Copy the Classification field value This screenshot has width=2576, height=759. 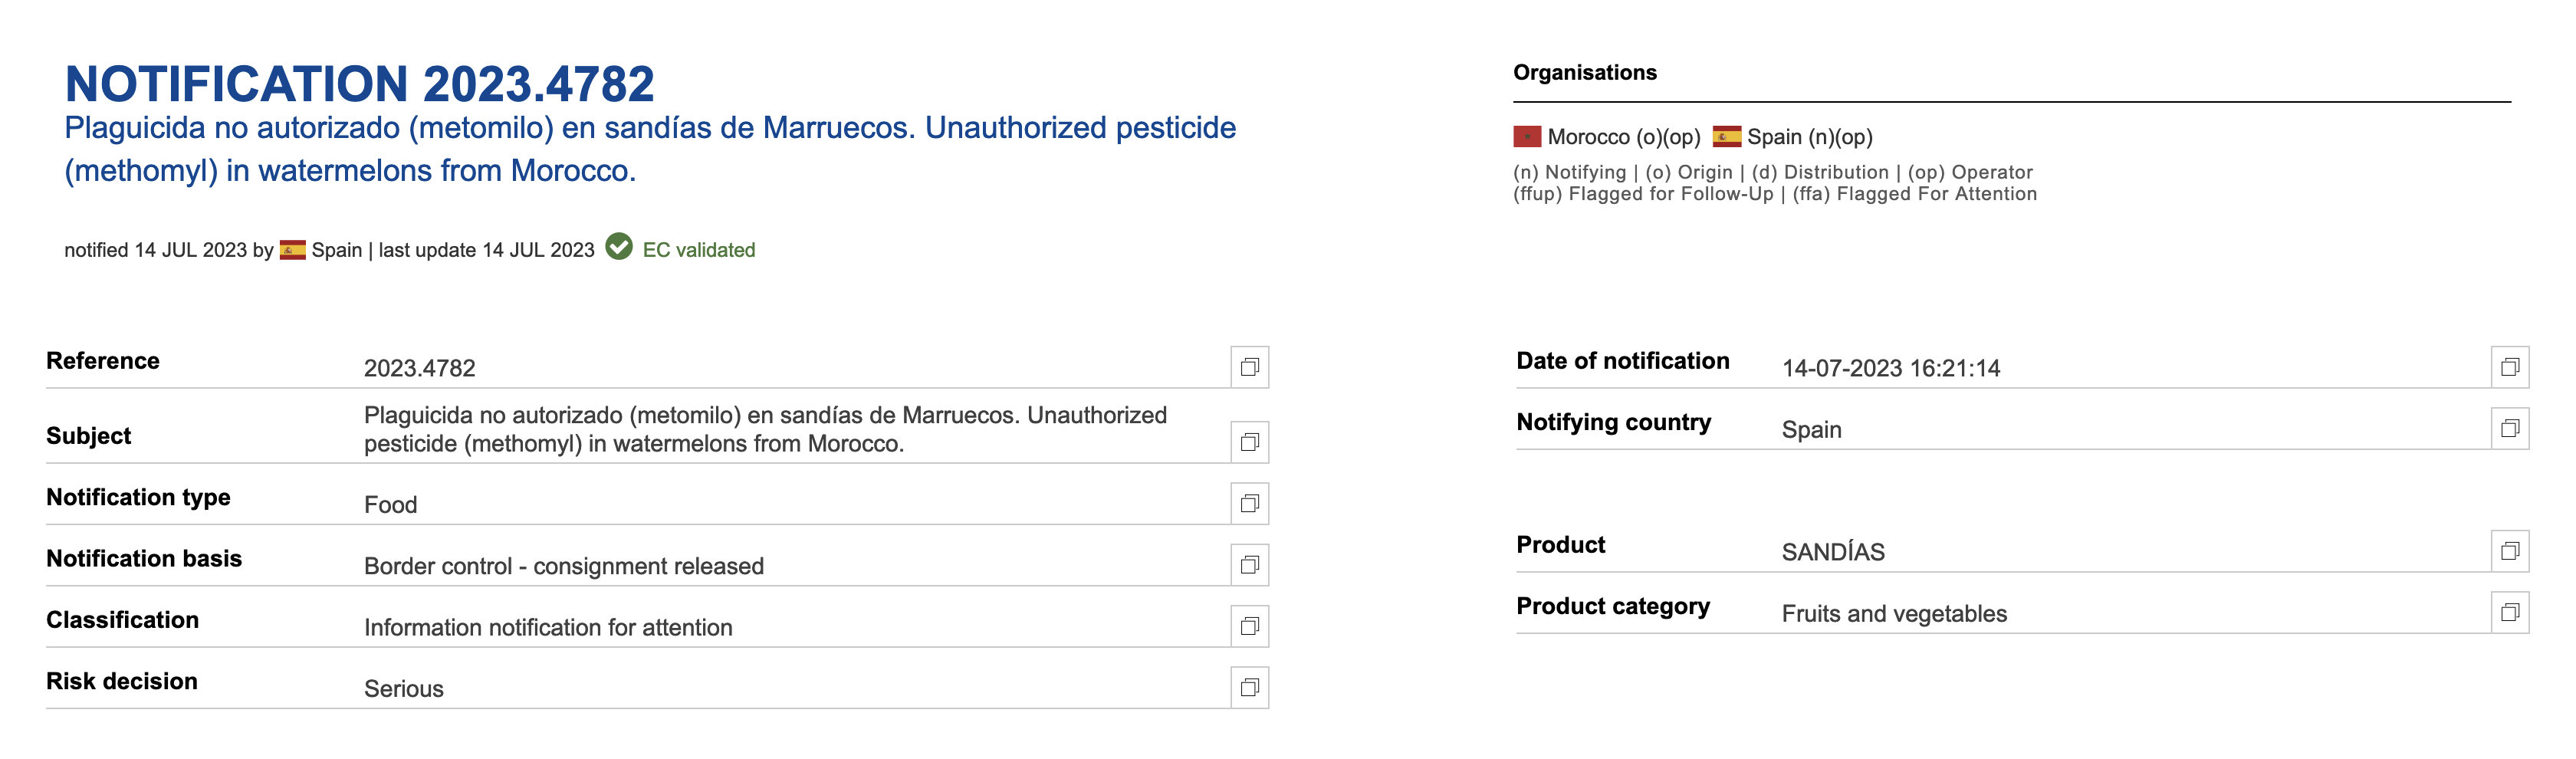pos(1249,626)
